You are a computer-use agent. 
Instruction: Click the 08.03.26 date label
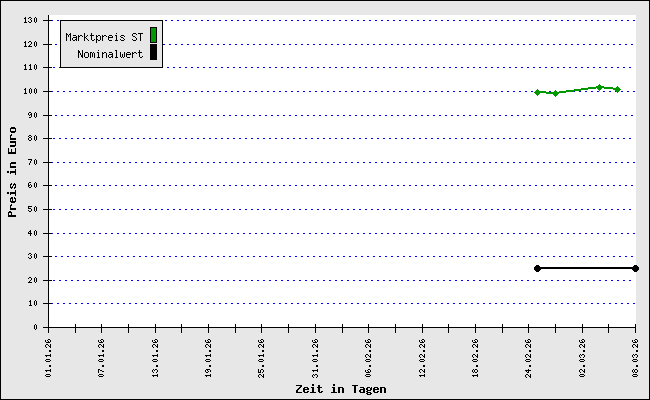pos(635,354)
